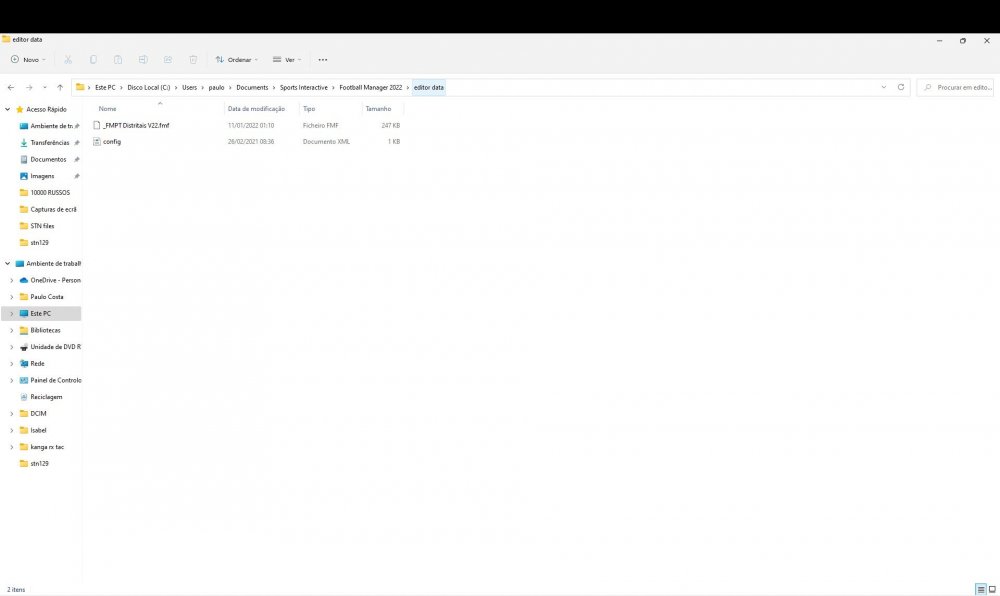The height and width of the screenshot is (596, 1000).
Task: Switch to details view icon in status bar
Action: [981, 590]
